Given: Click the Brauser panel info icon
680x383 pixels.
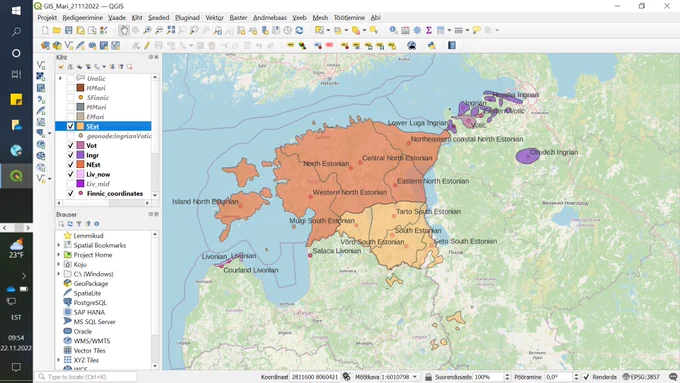Looking at the screenshot, I should point(97,224).
